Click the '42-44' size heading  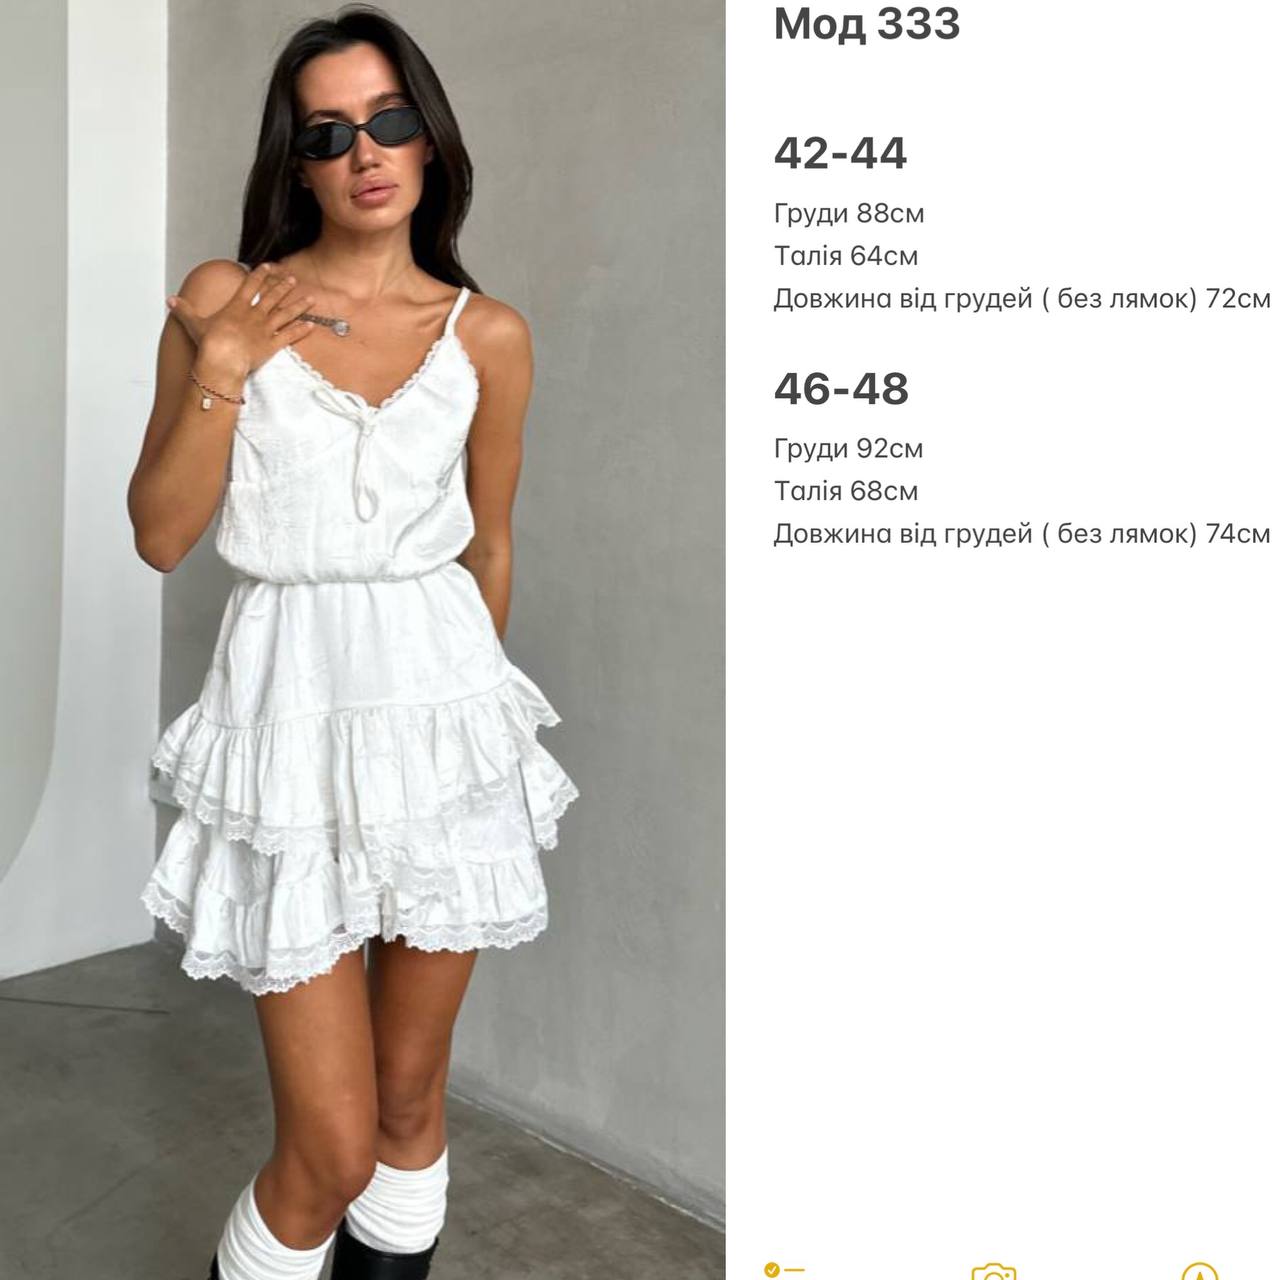tap(840, 153)
